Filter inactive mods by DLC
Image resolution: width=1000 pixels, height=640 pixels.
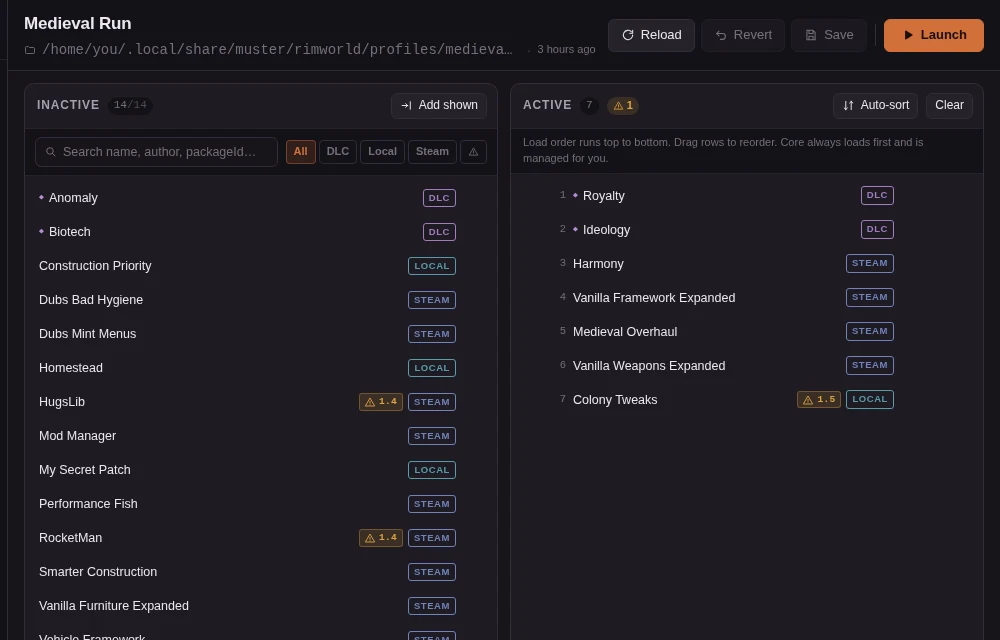(x=337, y=152)
